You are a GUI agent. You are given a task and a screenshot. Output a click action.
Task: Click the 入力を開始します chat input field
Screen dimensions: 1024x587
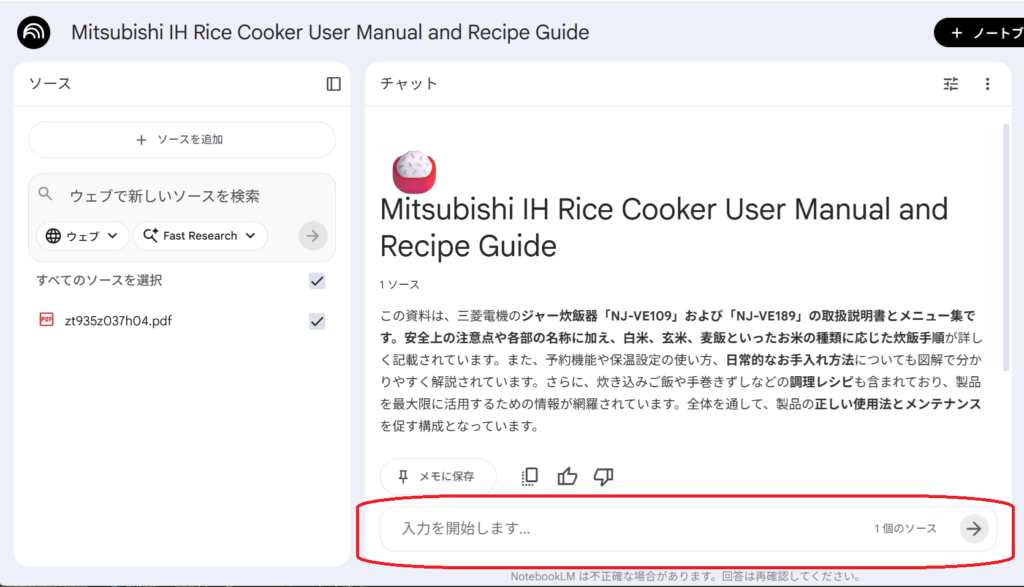(x=688, y=528)
